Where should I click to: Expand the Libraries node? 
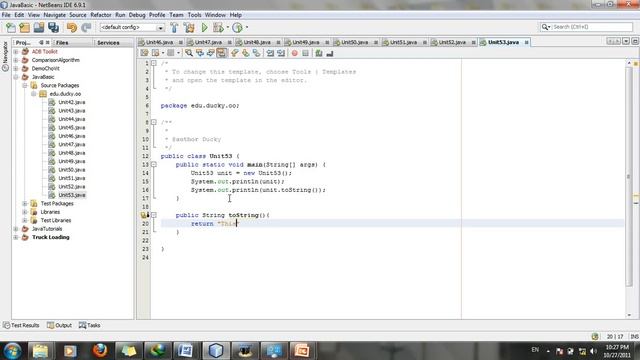coord(25,212)
